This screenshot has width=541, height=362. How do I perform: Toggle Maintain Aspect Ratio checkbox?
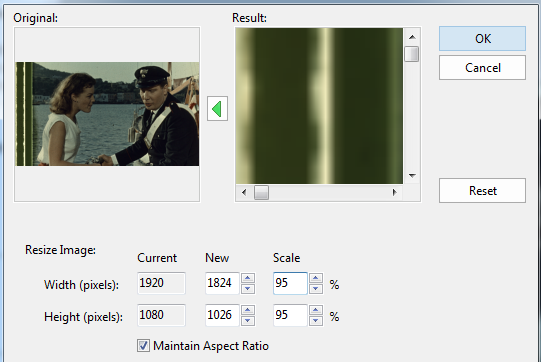pyautogui.click(x=143, y=345)
